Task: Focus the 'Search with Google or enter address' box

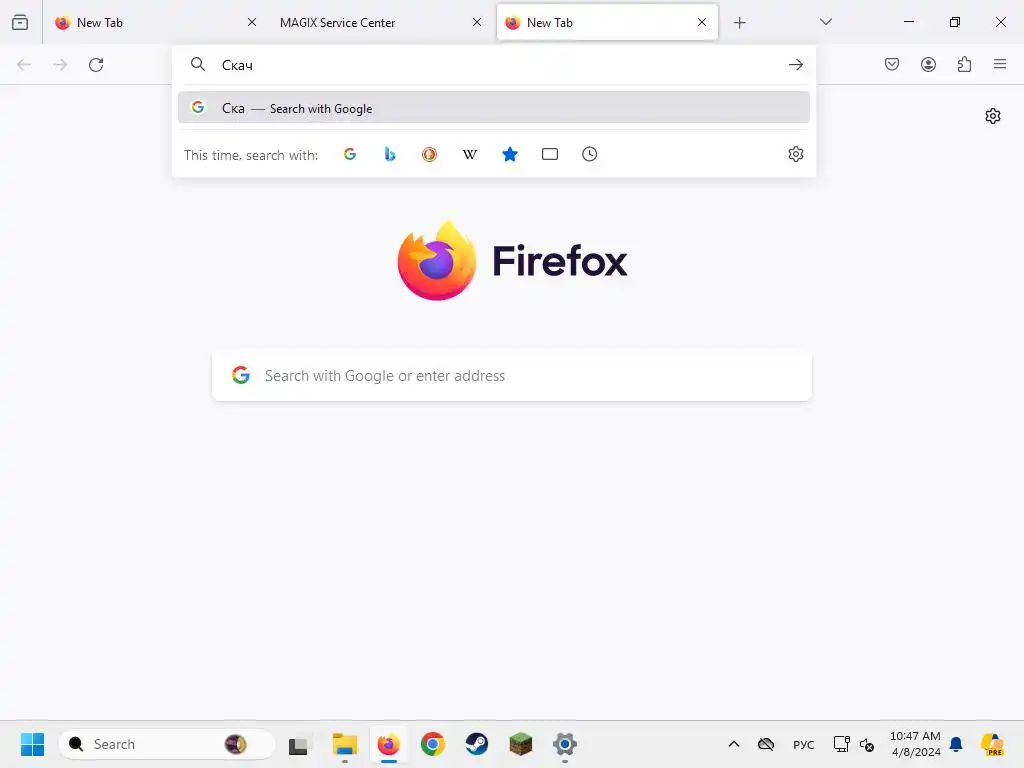Action: 512,376
